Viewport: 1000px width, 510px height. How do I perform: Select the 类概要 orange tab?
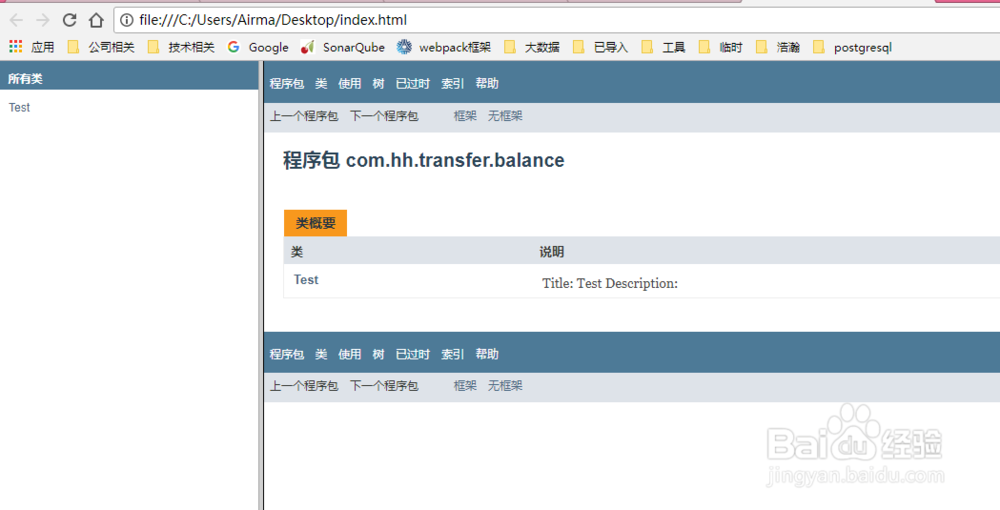[315, 223]
